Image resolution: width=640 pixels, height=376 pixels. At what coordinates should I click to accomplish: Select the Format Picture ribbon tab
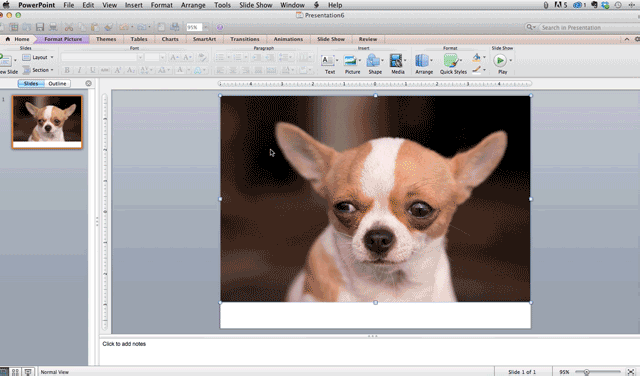[63, 39]
